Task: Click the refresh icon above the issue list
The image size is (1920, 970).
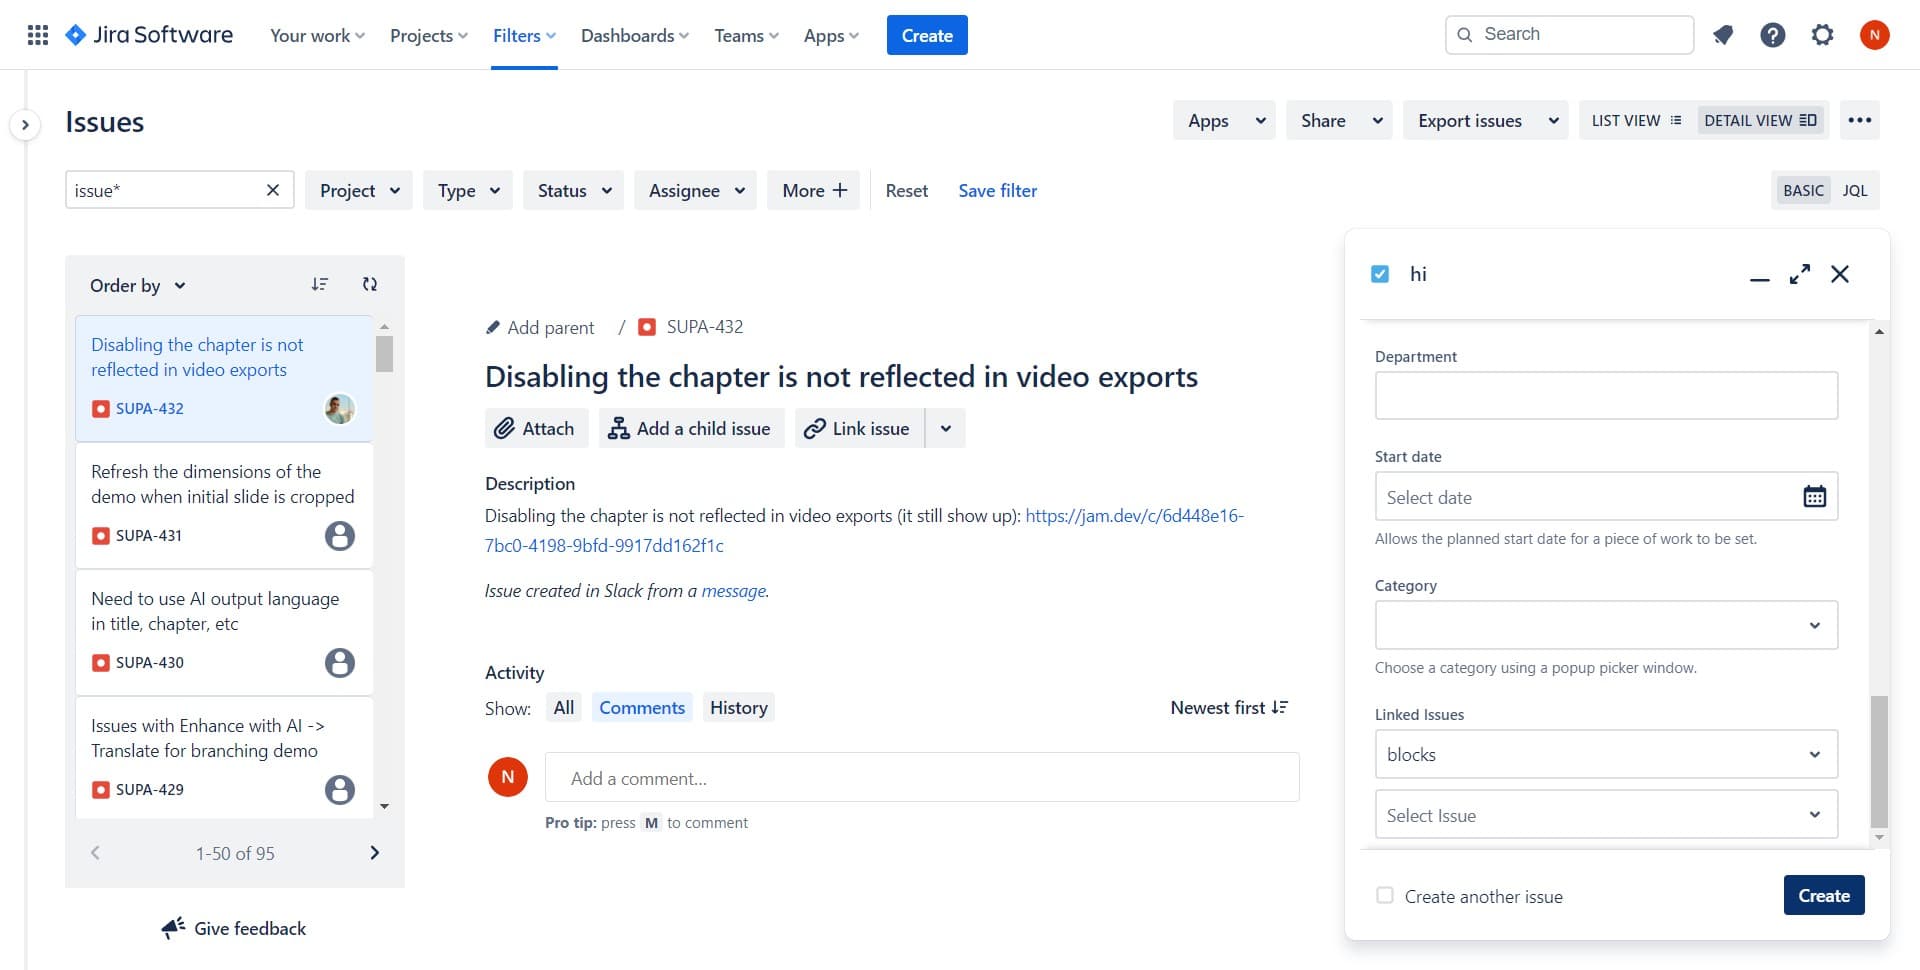Action: point(369,284)
